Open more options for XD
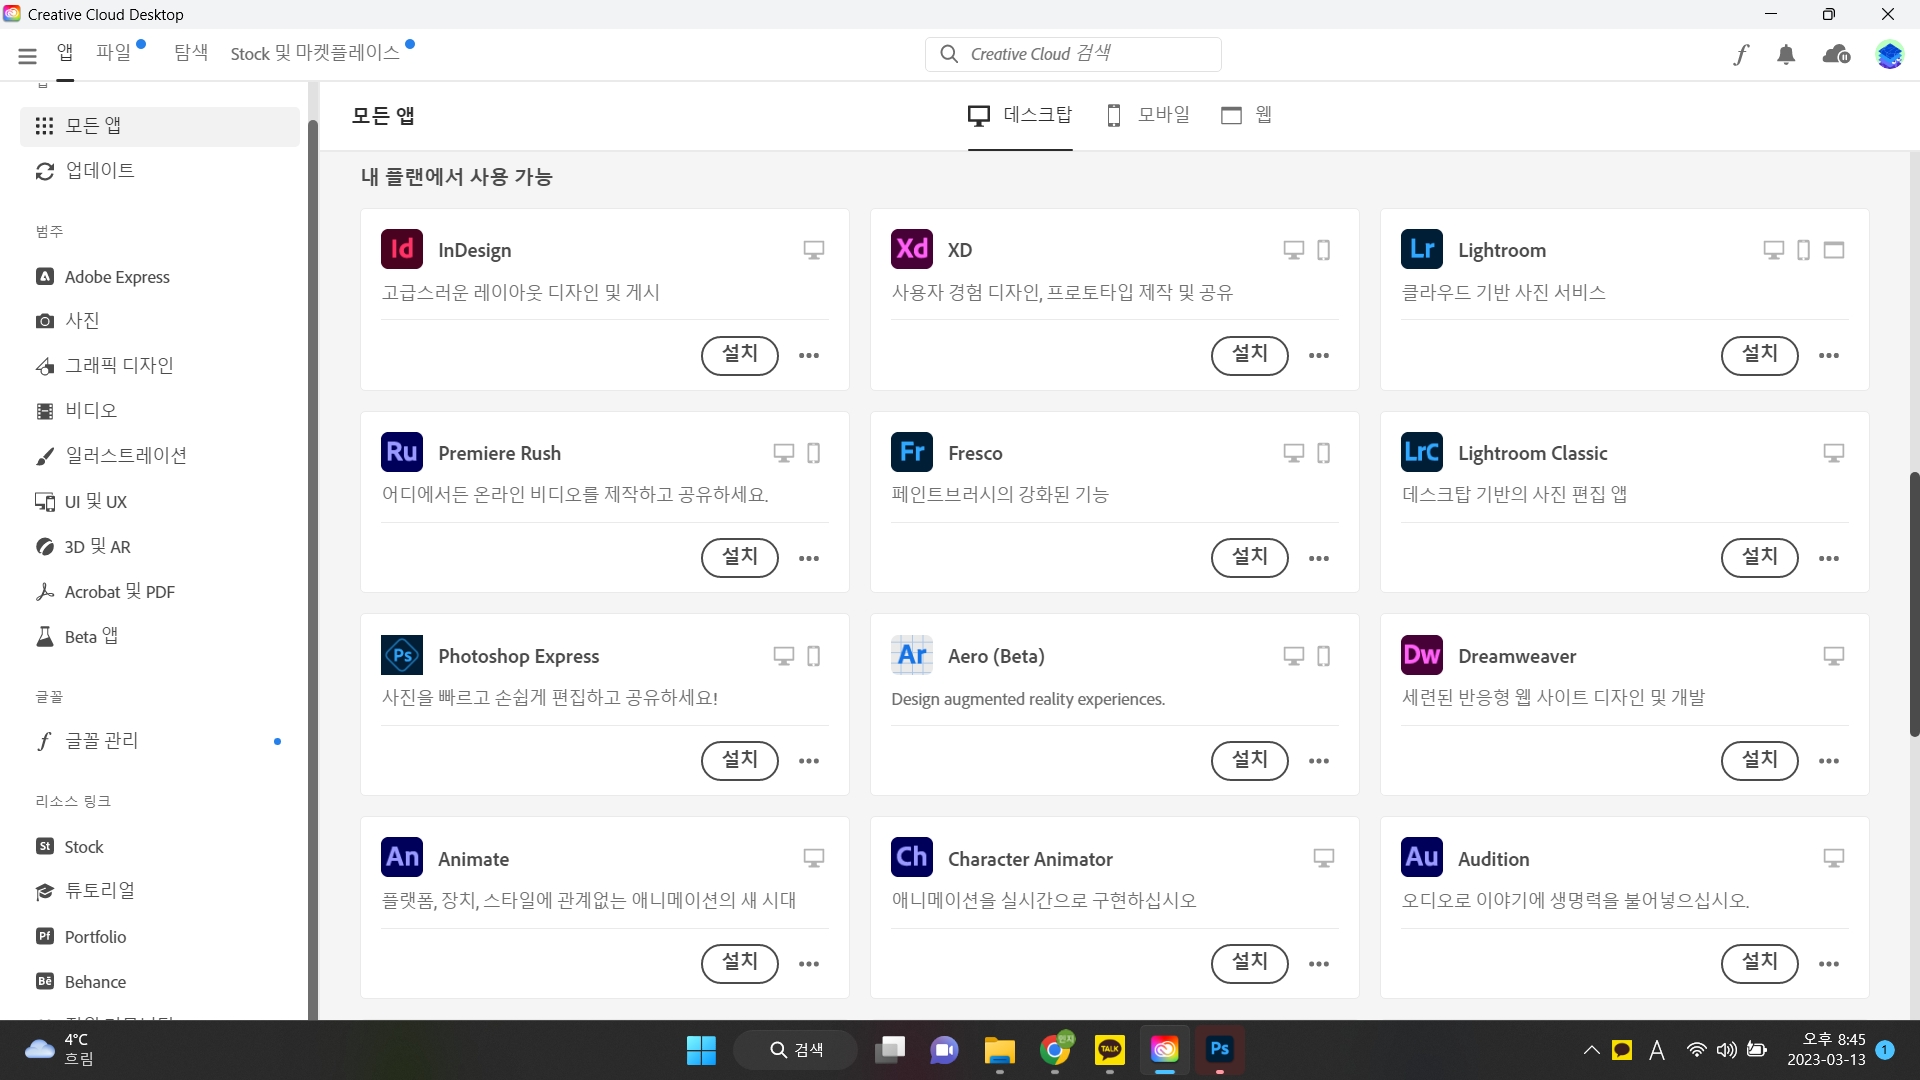This screenshot has width=1920, height=1080. click(1319, 355)
